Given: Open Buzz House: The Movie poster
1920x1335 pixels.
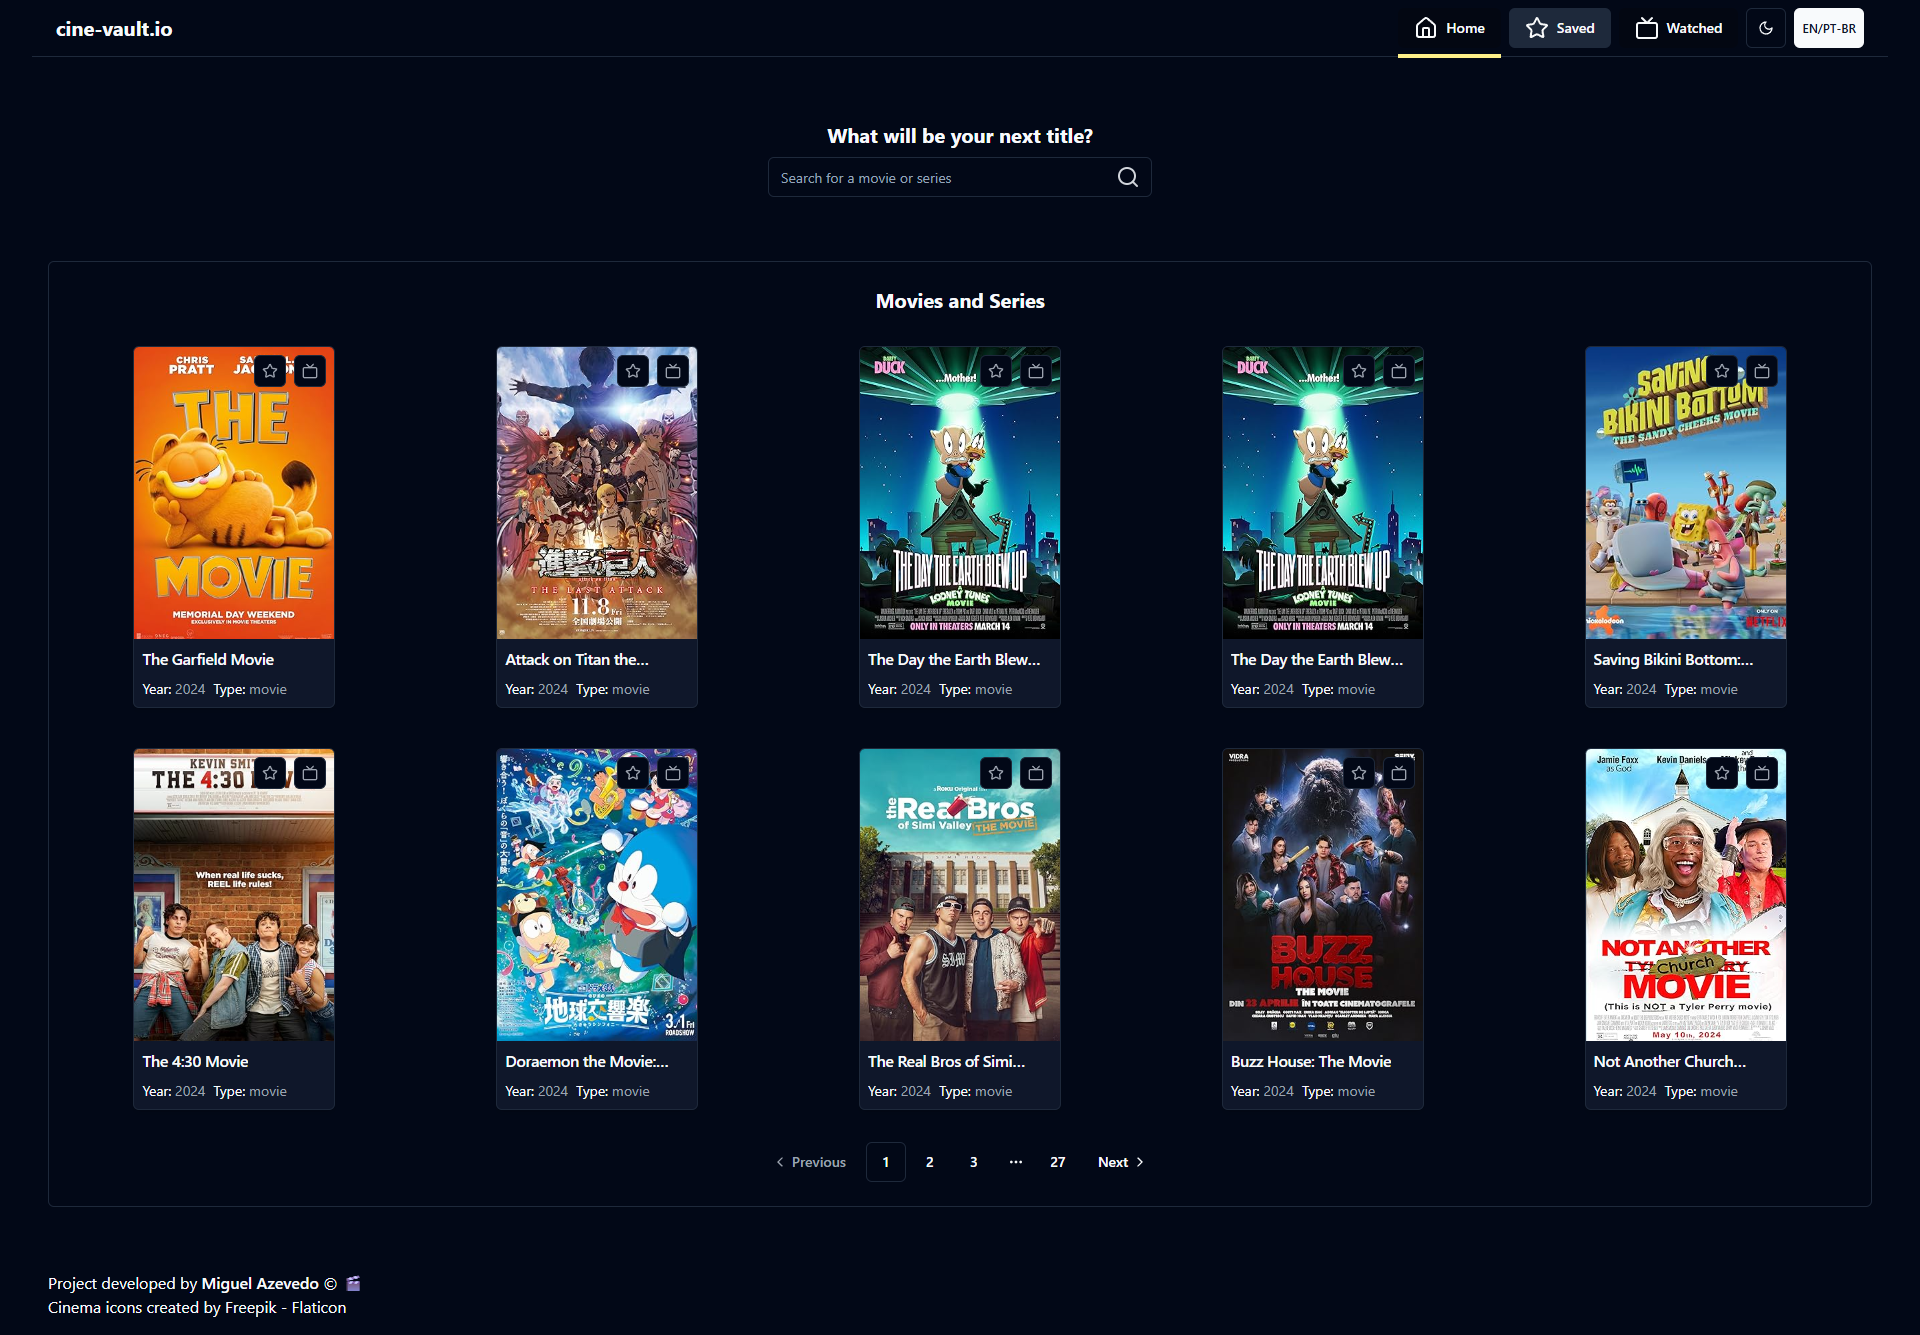Looking at the screenshot, I should point(1323,895).
